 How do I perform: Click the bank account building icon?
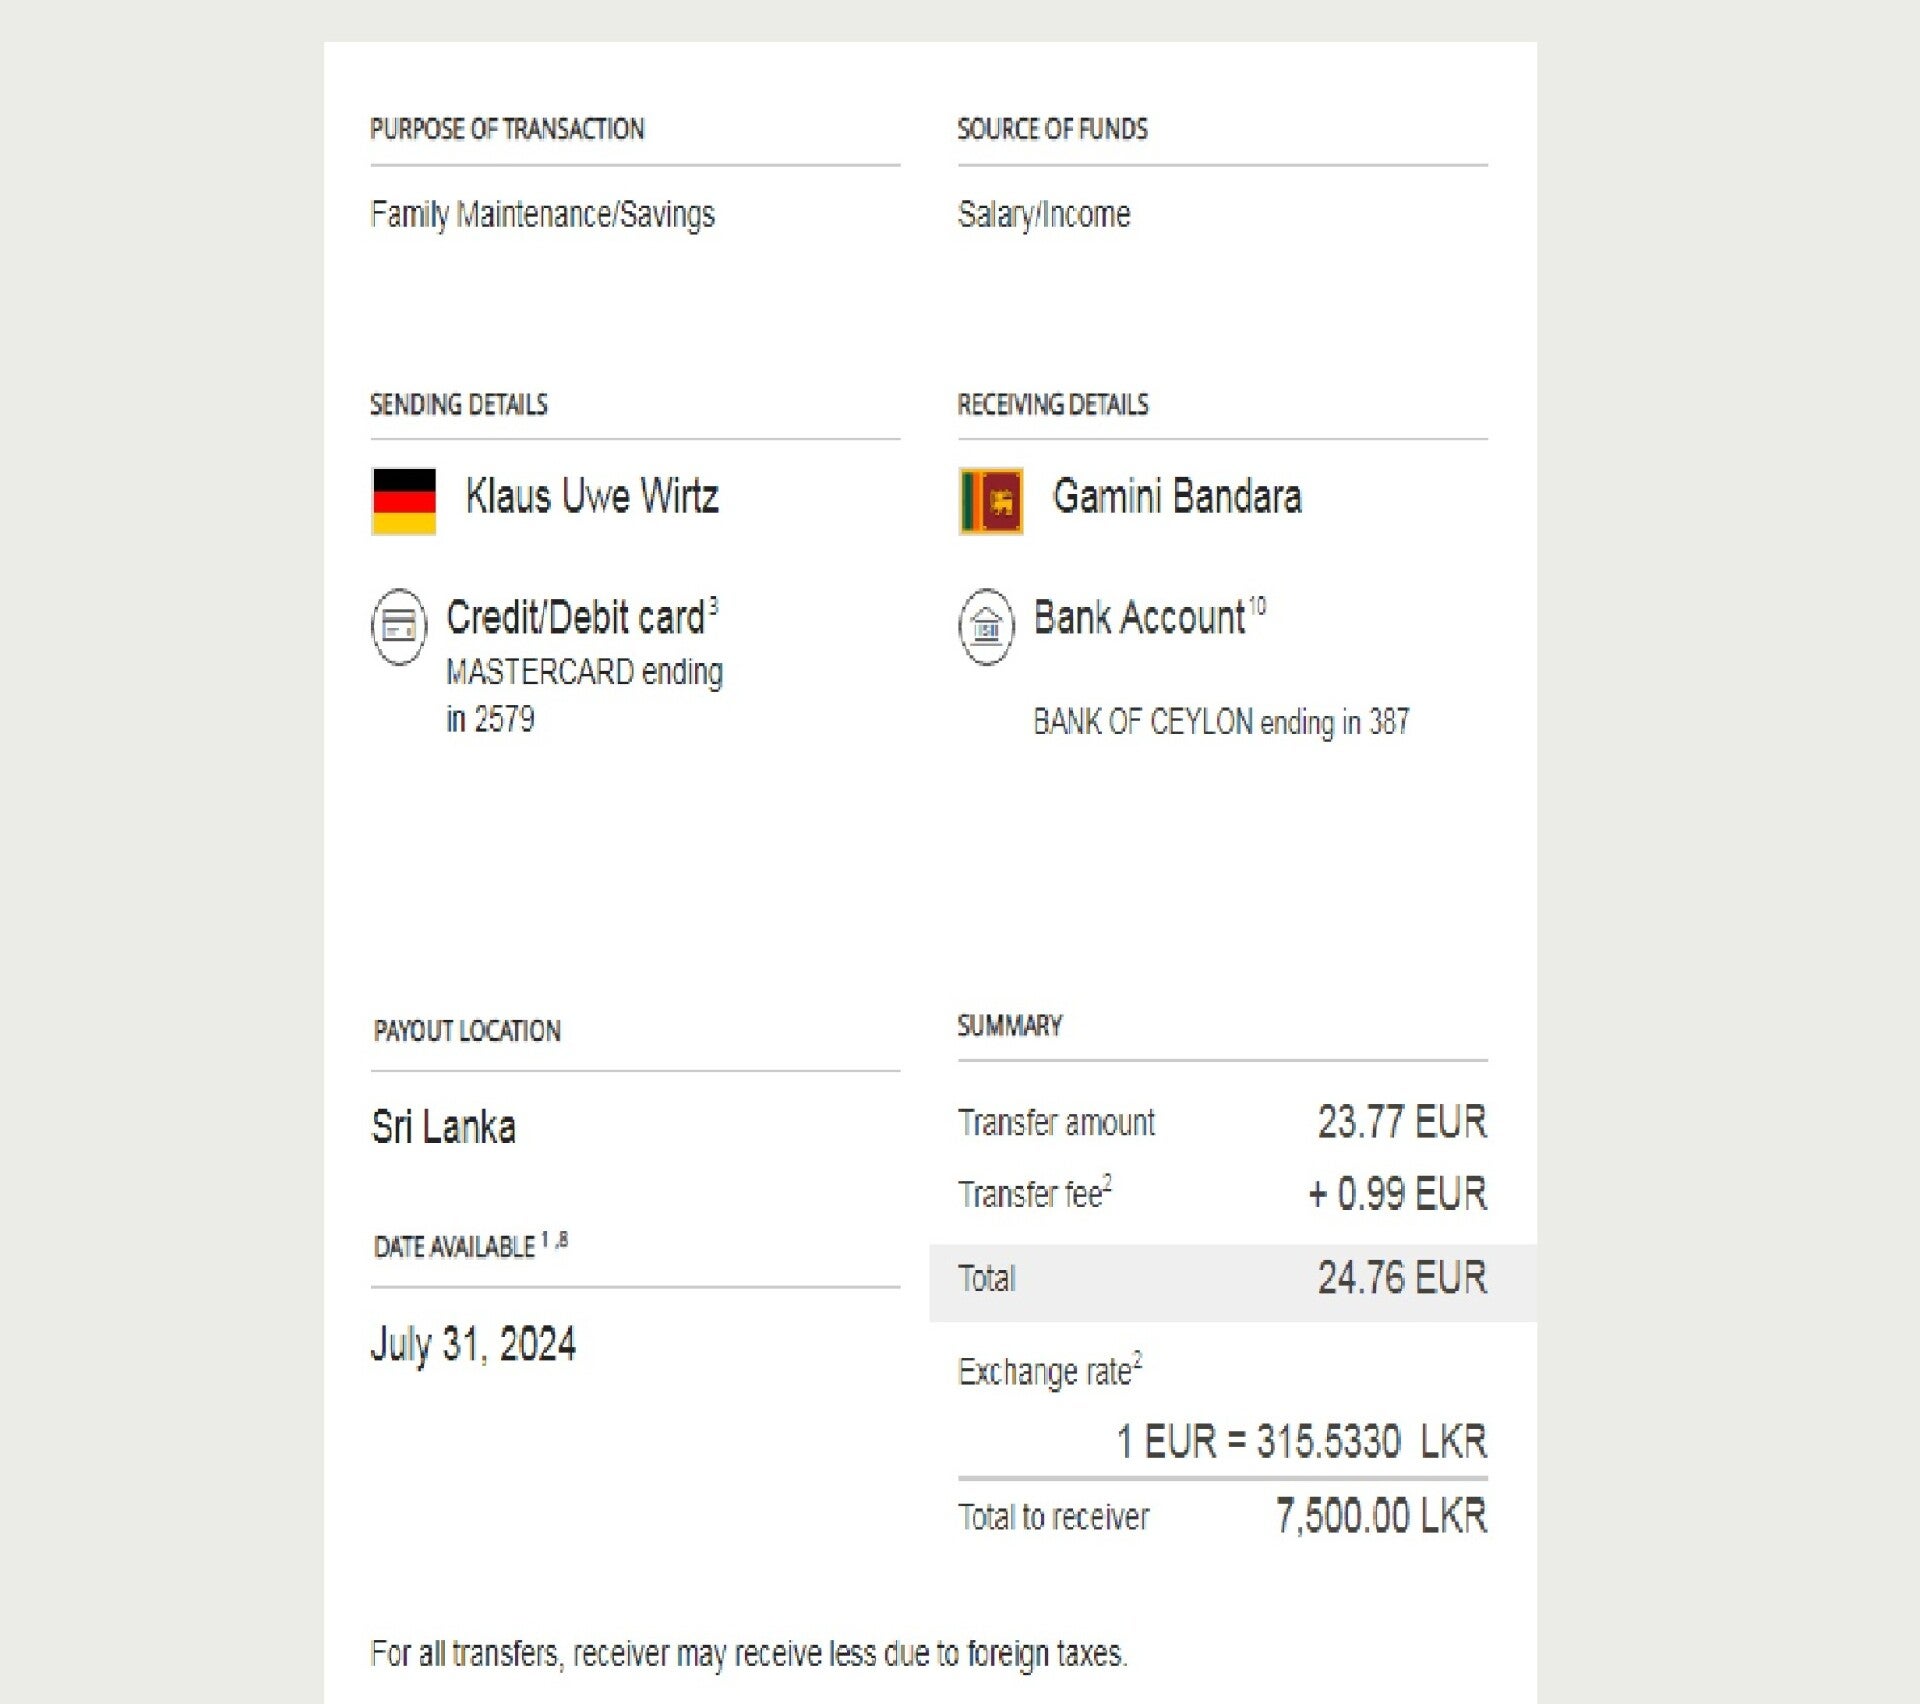coord(986,626)
